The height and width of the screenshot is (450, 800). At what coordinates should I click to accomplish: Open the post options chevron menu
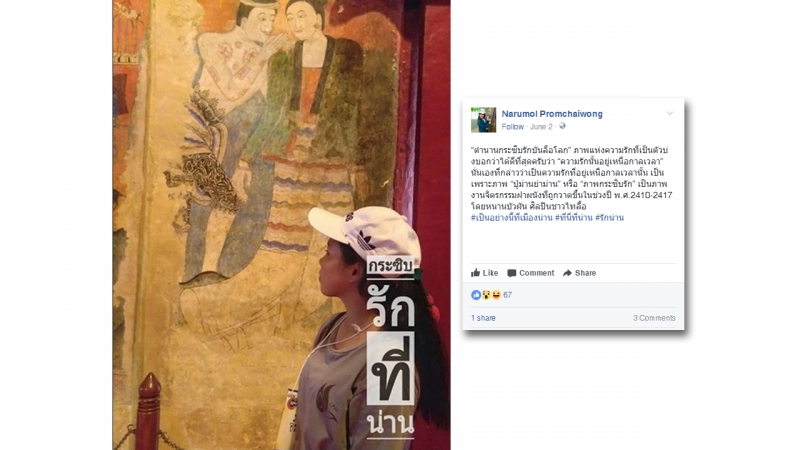670,113
